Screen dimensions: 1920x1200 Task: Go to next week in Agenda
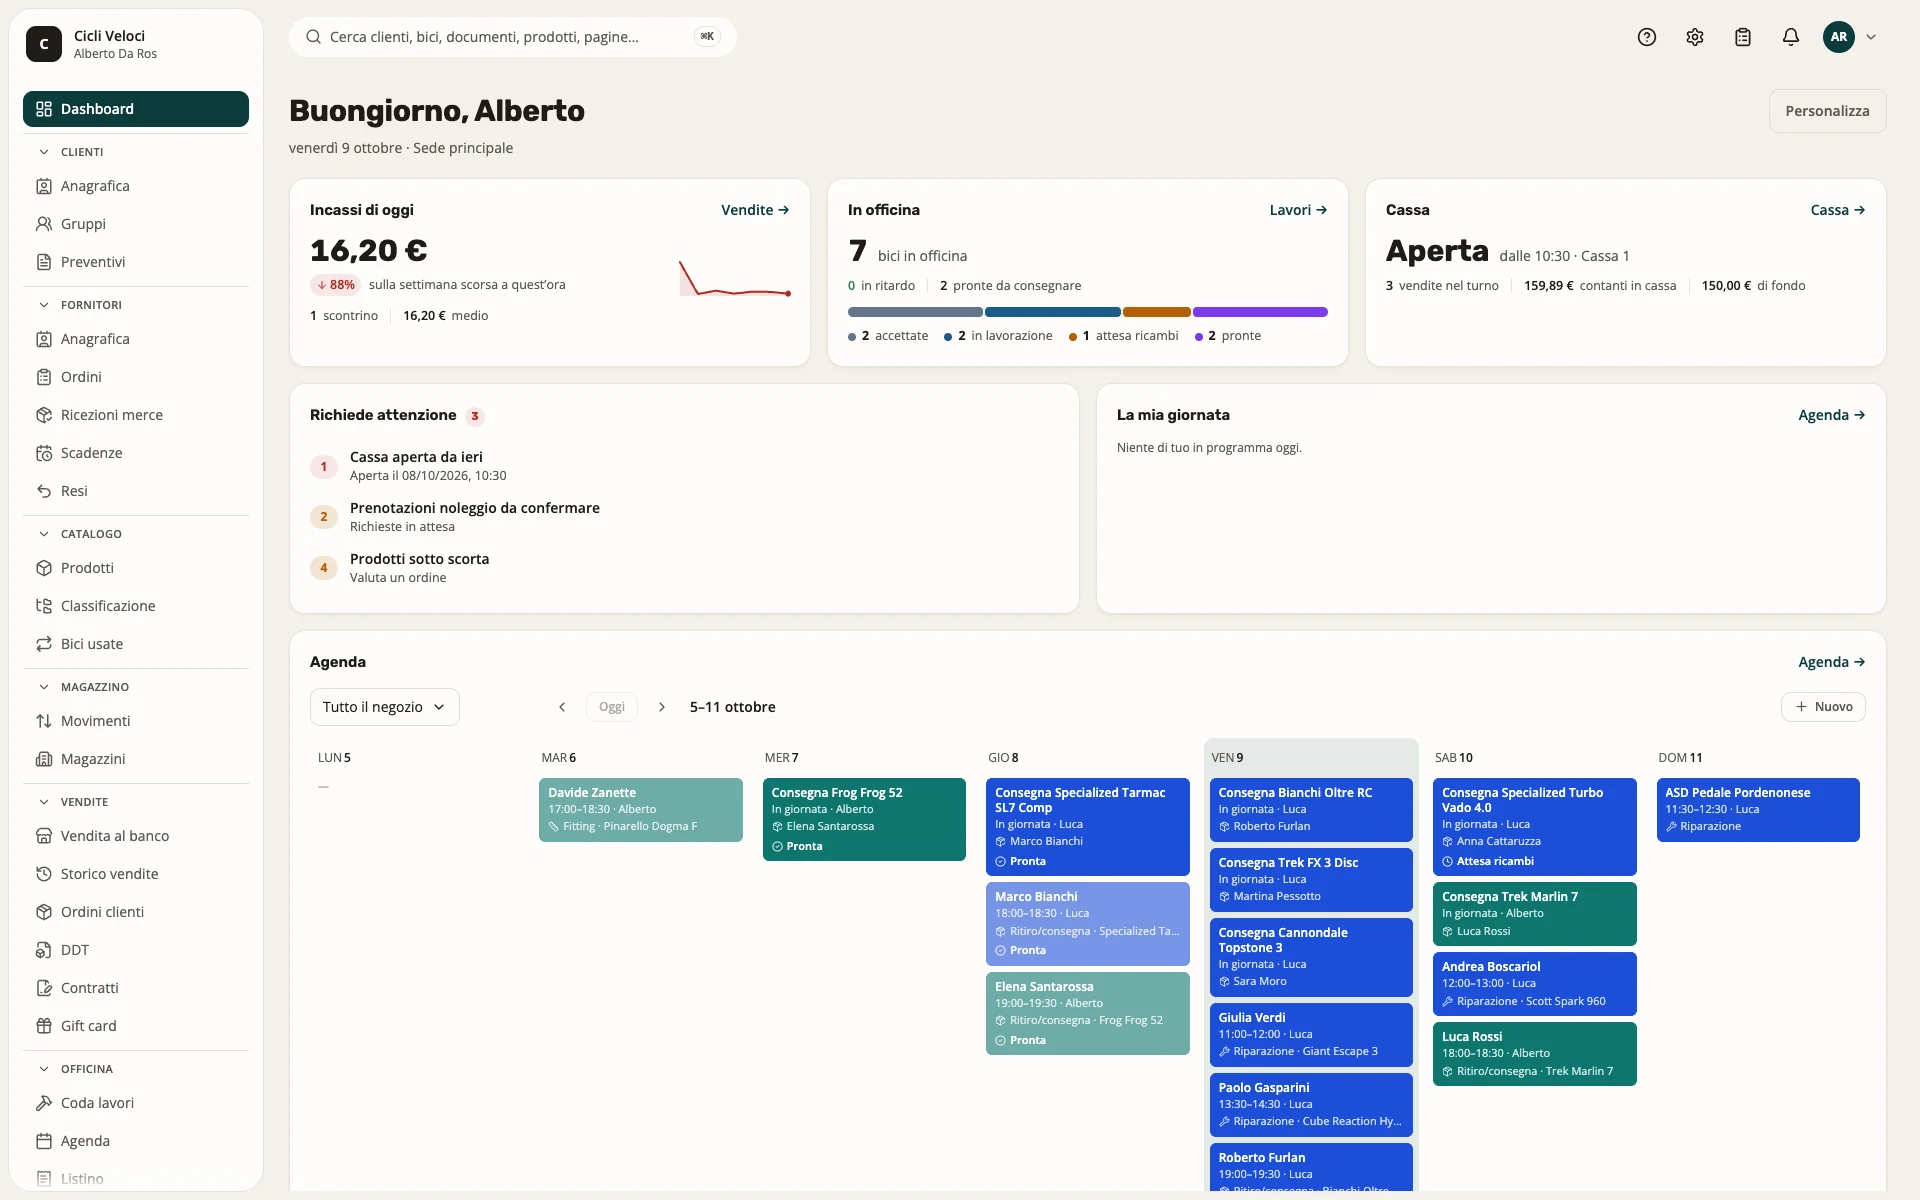point(661,707)
